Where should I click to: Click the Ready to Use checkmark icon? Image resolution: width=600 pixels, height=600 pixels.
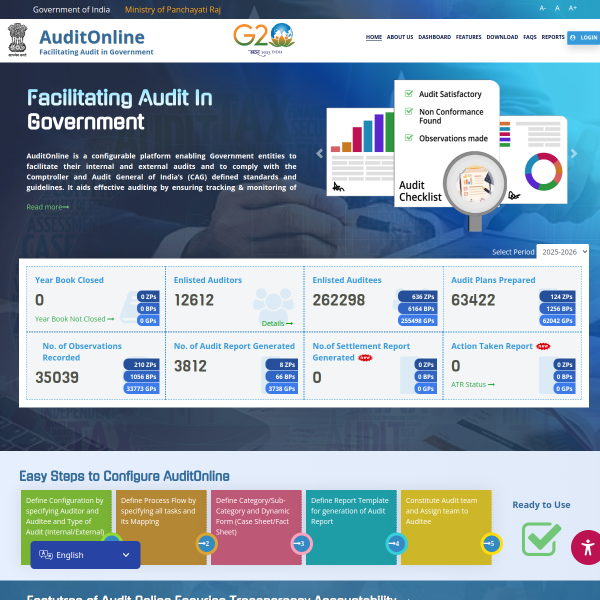click(541, 539)
